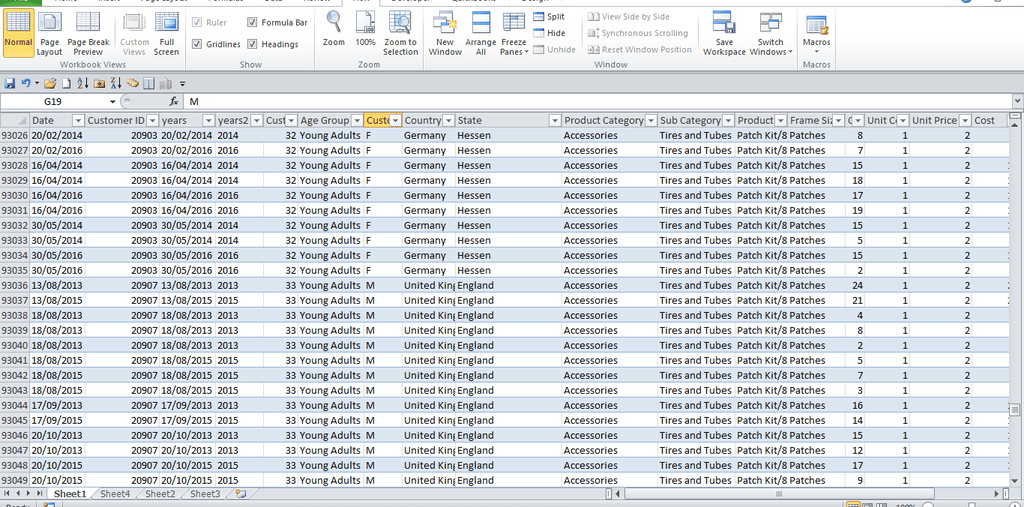Switch to the Sheet4 tab
Screen dimensions: 1024x507
[115, 494]
